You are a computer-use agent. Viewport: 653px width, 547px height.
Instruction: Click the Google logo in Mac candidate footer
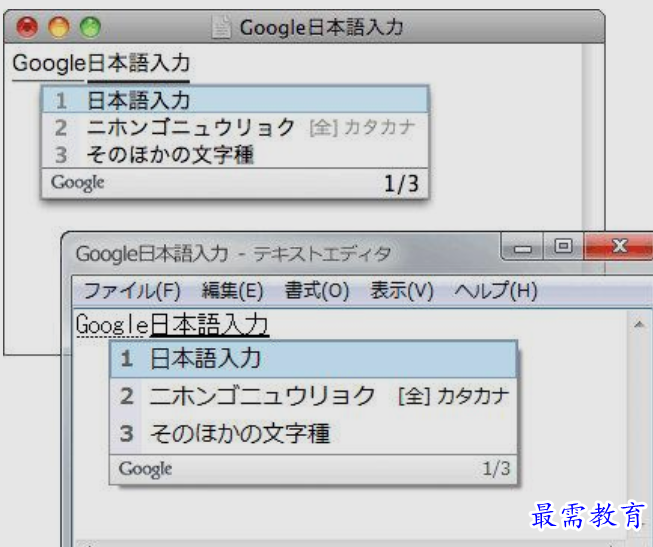pyautogui.click(x=77, y=183)
